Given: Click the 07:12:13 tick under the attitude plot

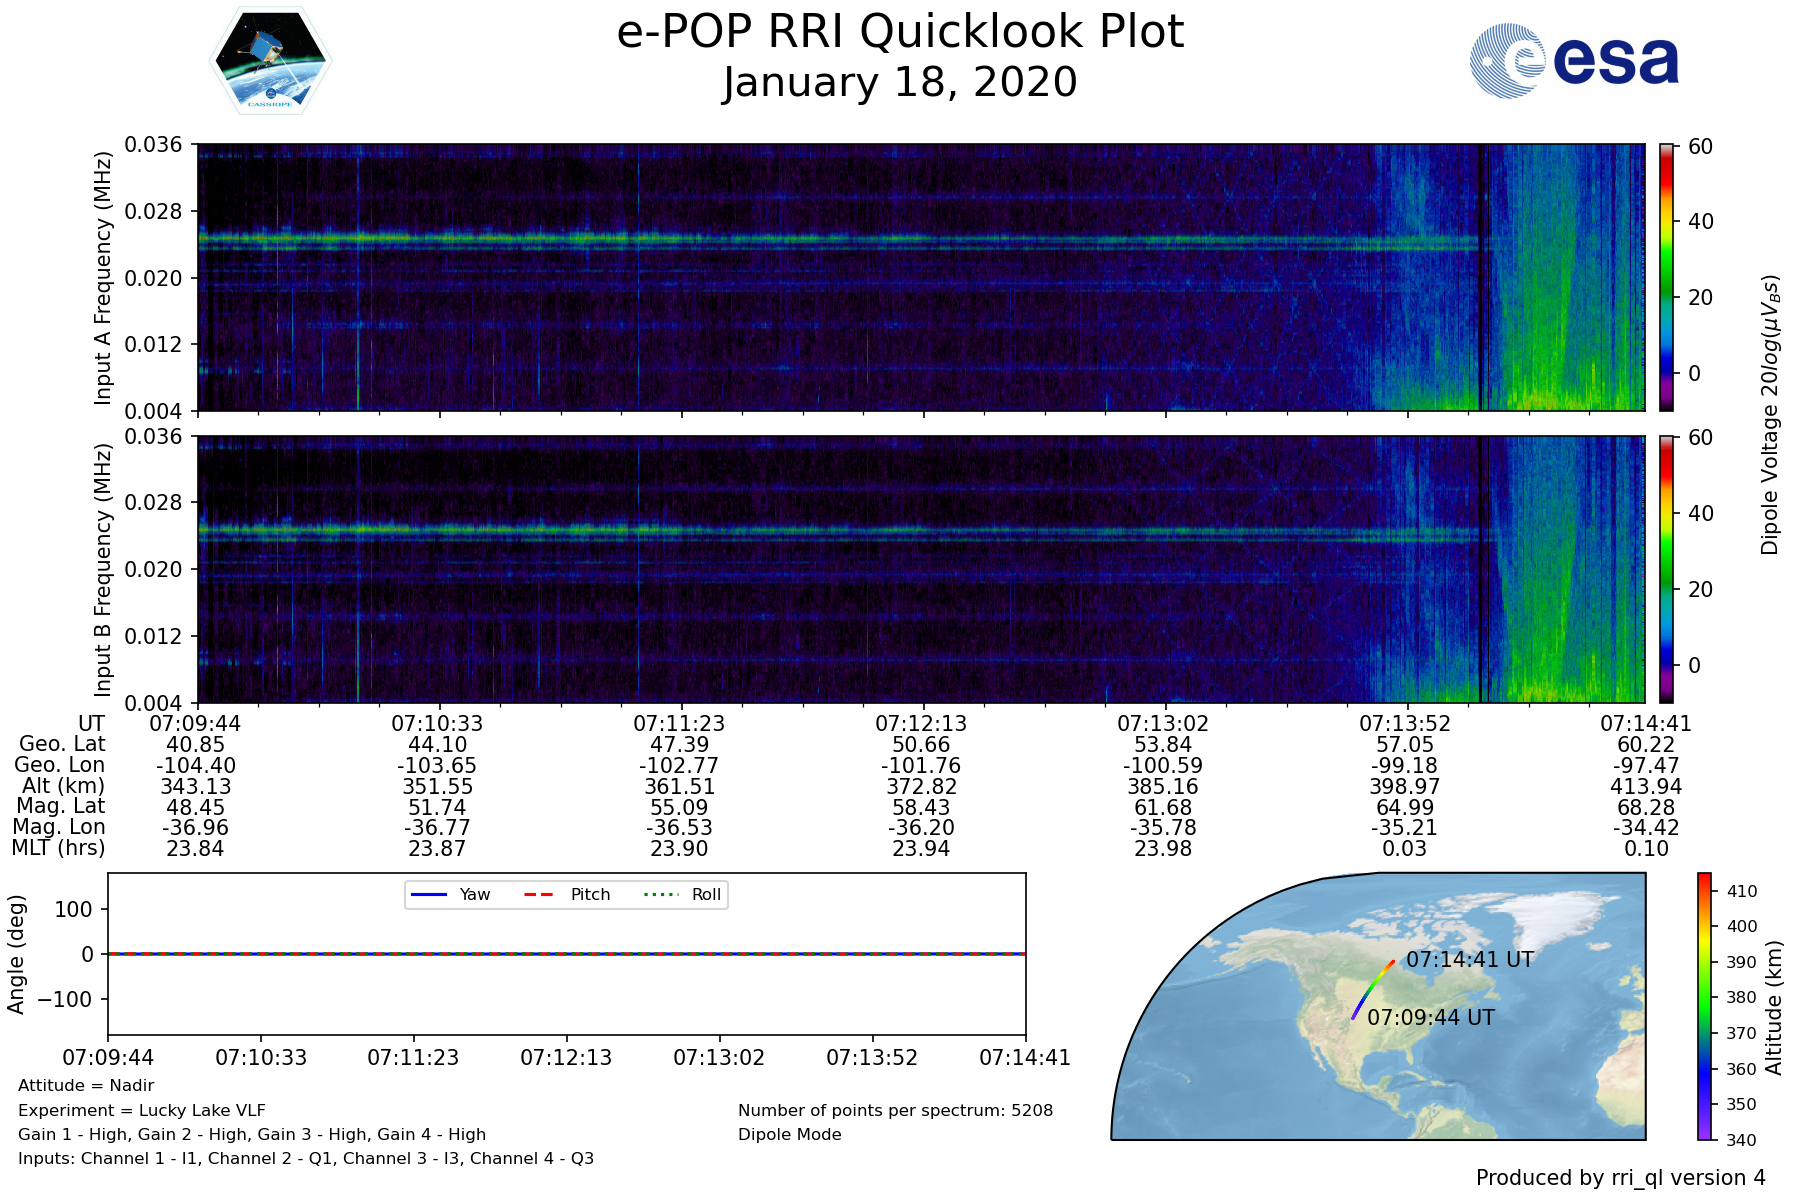Looking at the screenshot, I should [566, 1058].
